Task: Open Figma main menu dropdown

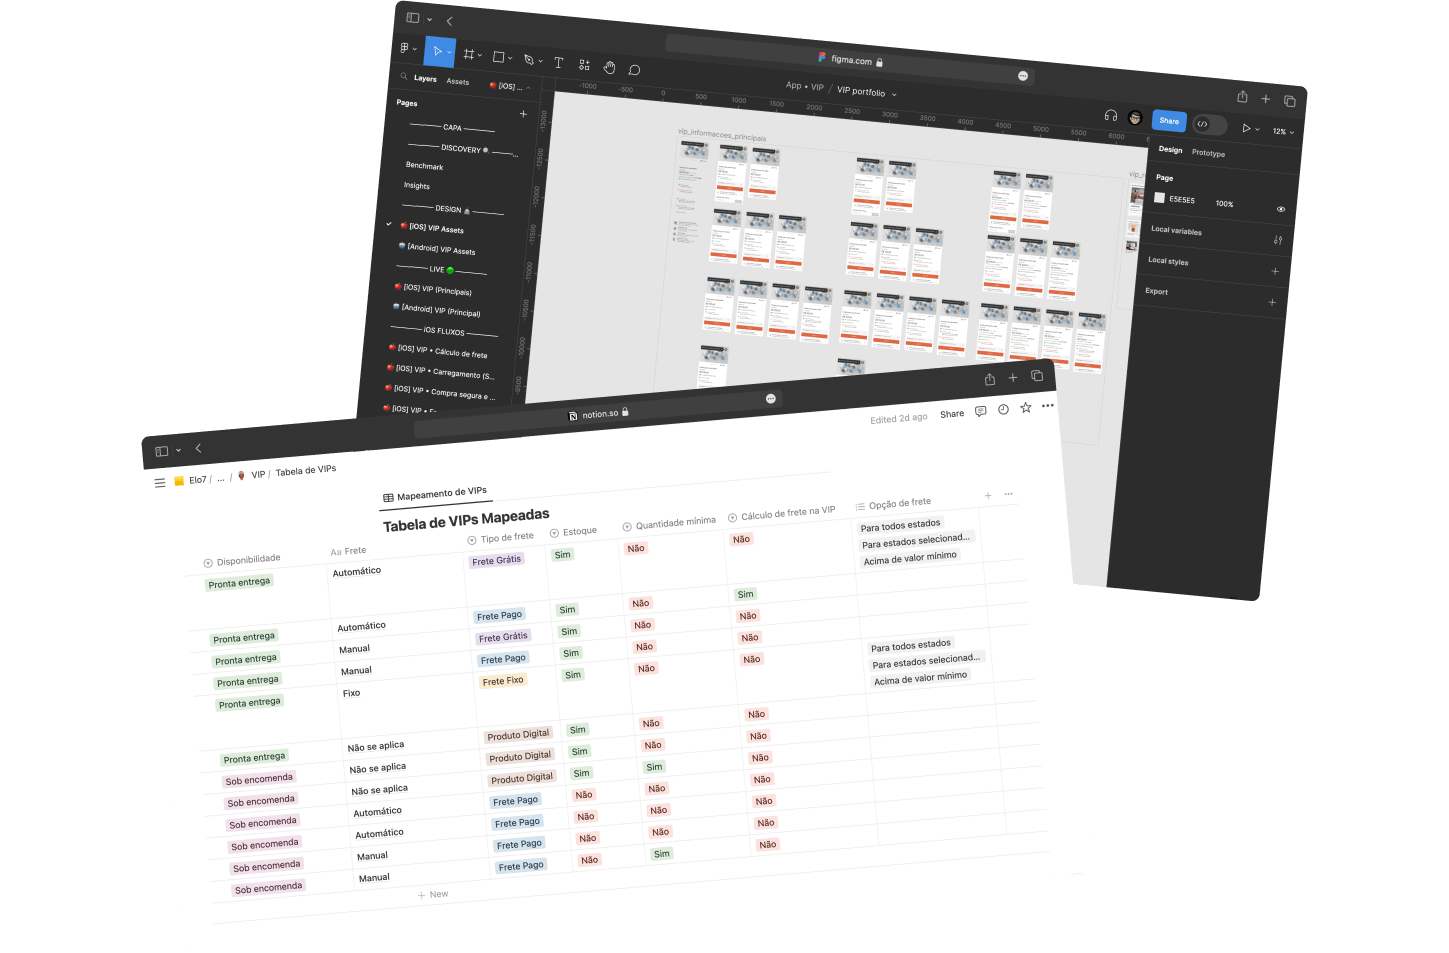Action: 407,48
